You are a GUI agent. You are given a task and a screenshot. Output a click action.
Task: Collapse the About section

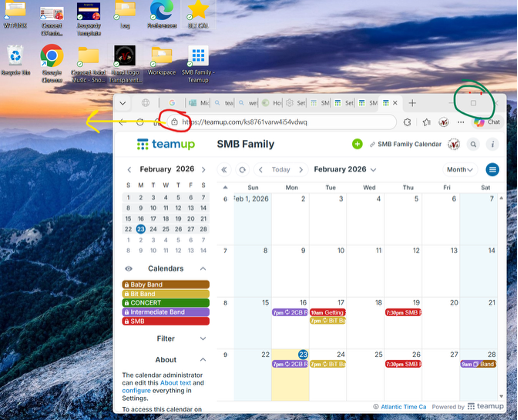point(203,360)
